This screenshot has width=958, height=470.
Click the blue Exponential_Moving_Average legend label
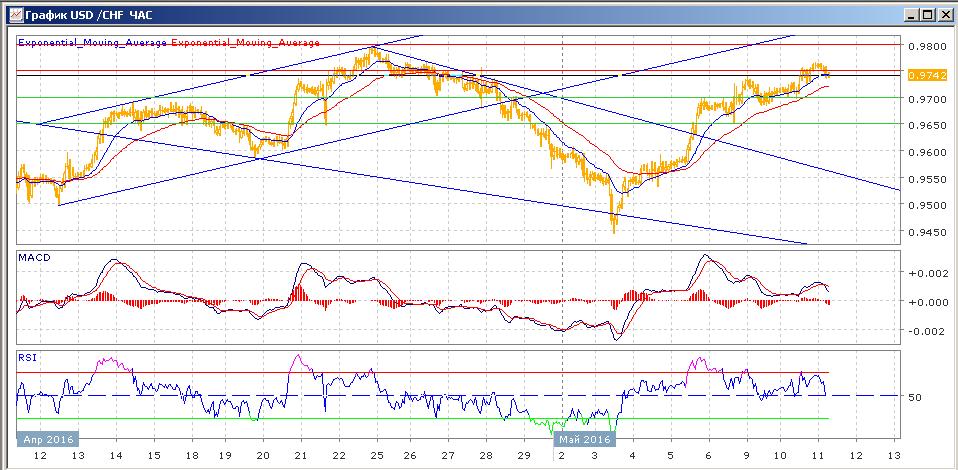93,43
